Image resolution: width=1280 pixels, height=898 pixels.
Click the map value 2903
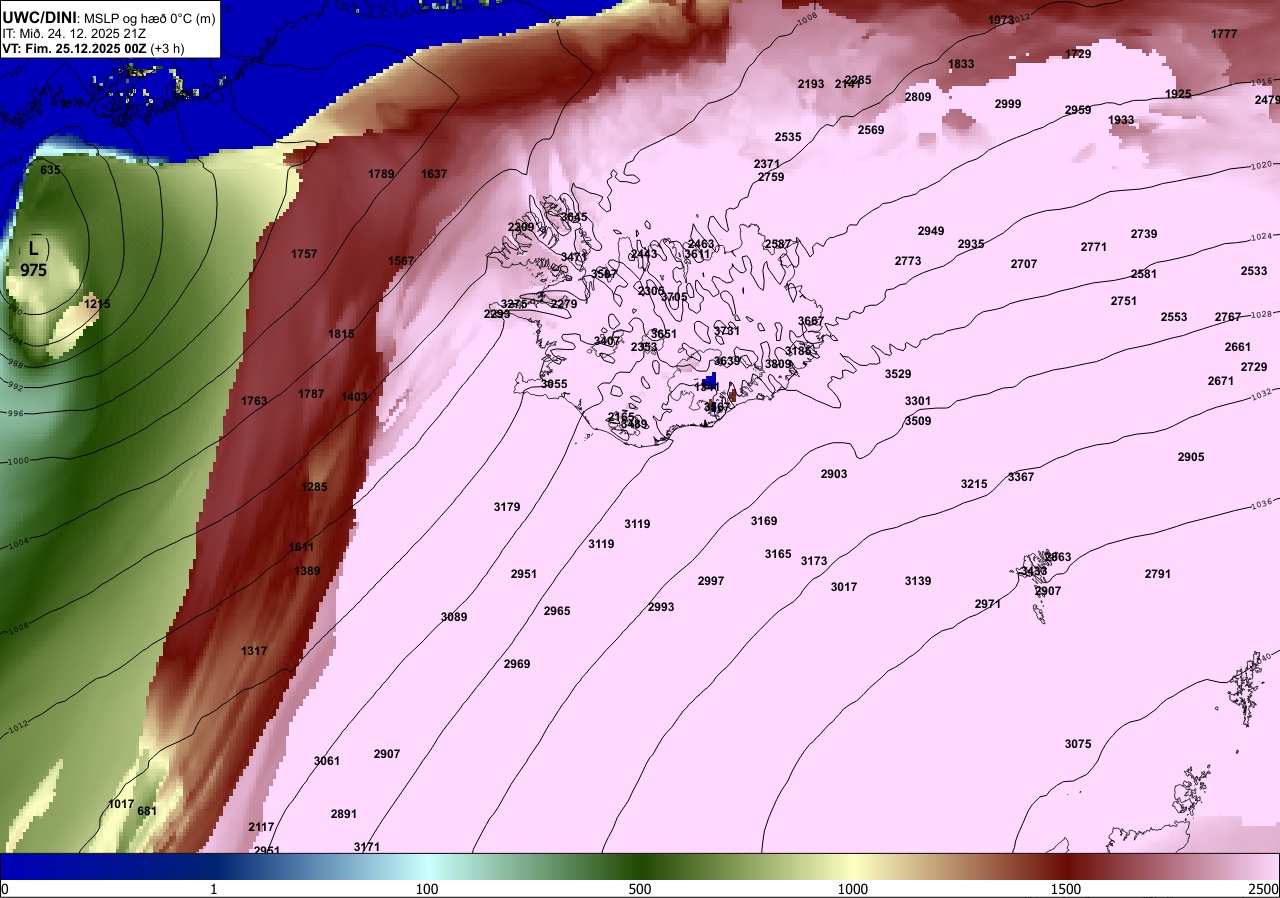pos(834,474)
